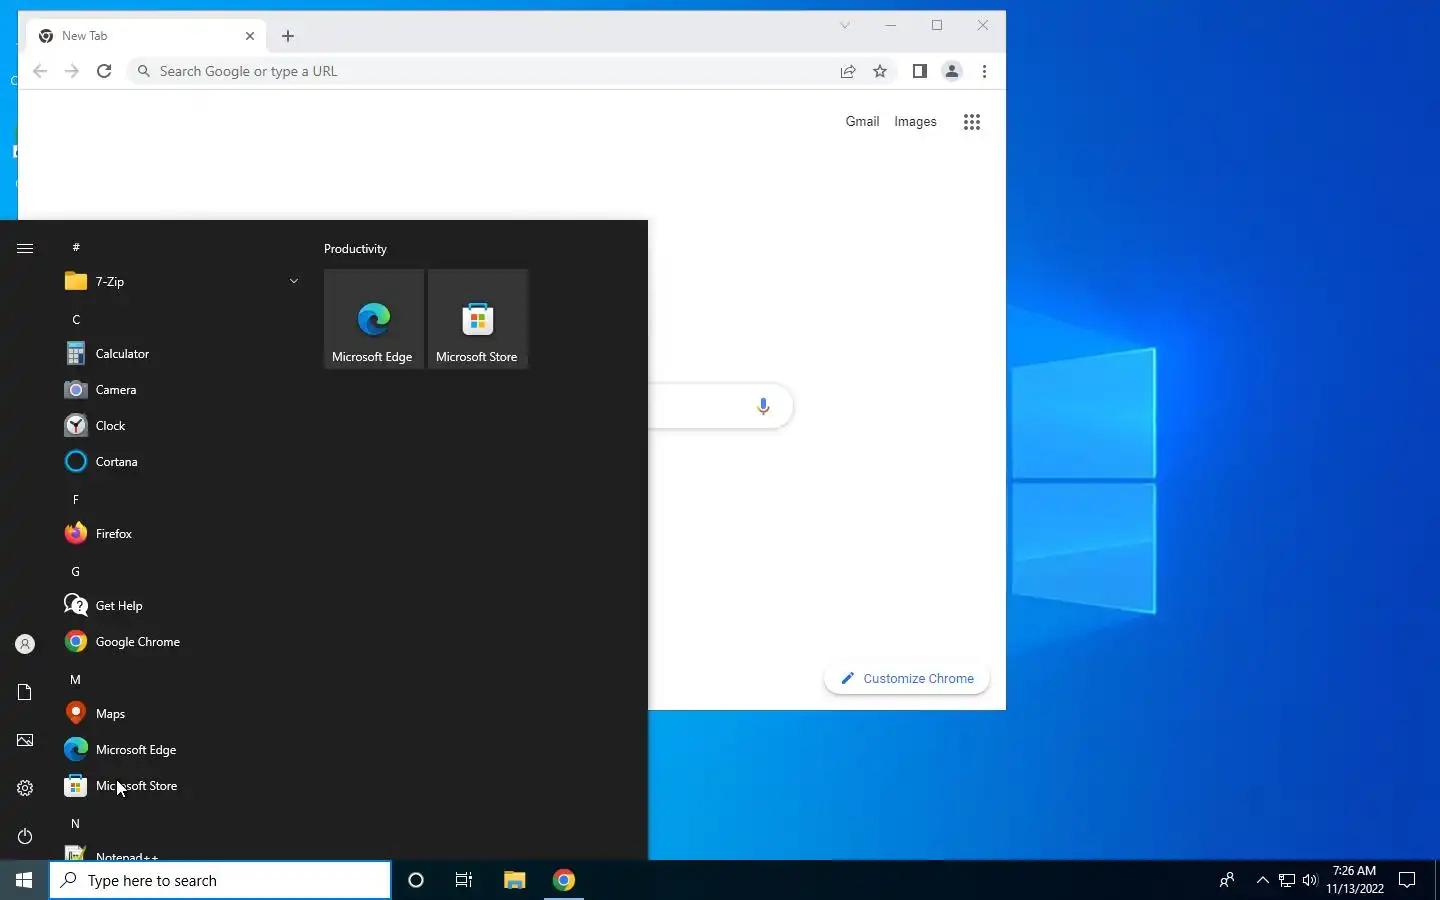Jump to letter C section header
Image resolution: width=1440 pixels, height=900 pixels.
(76, 319)
